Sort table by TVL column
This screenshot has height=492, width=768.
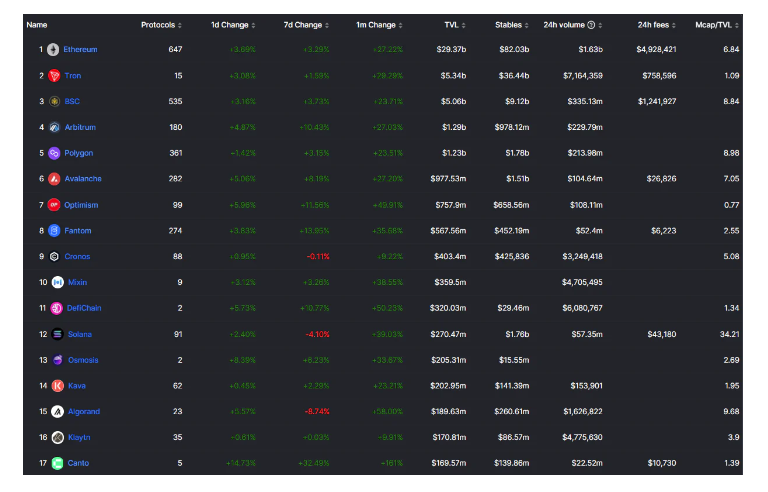455,25
